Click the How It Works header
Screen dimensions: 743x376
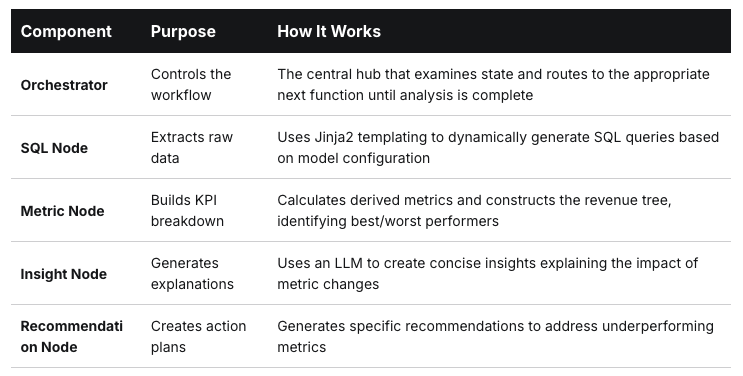pos(329,31)
